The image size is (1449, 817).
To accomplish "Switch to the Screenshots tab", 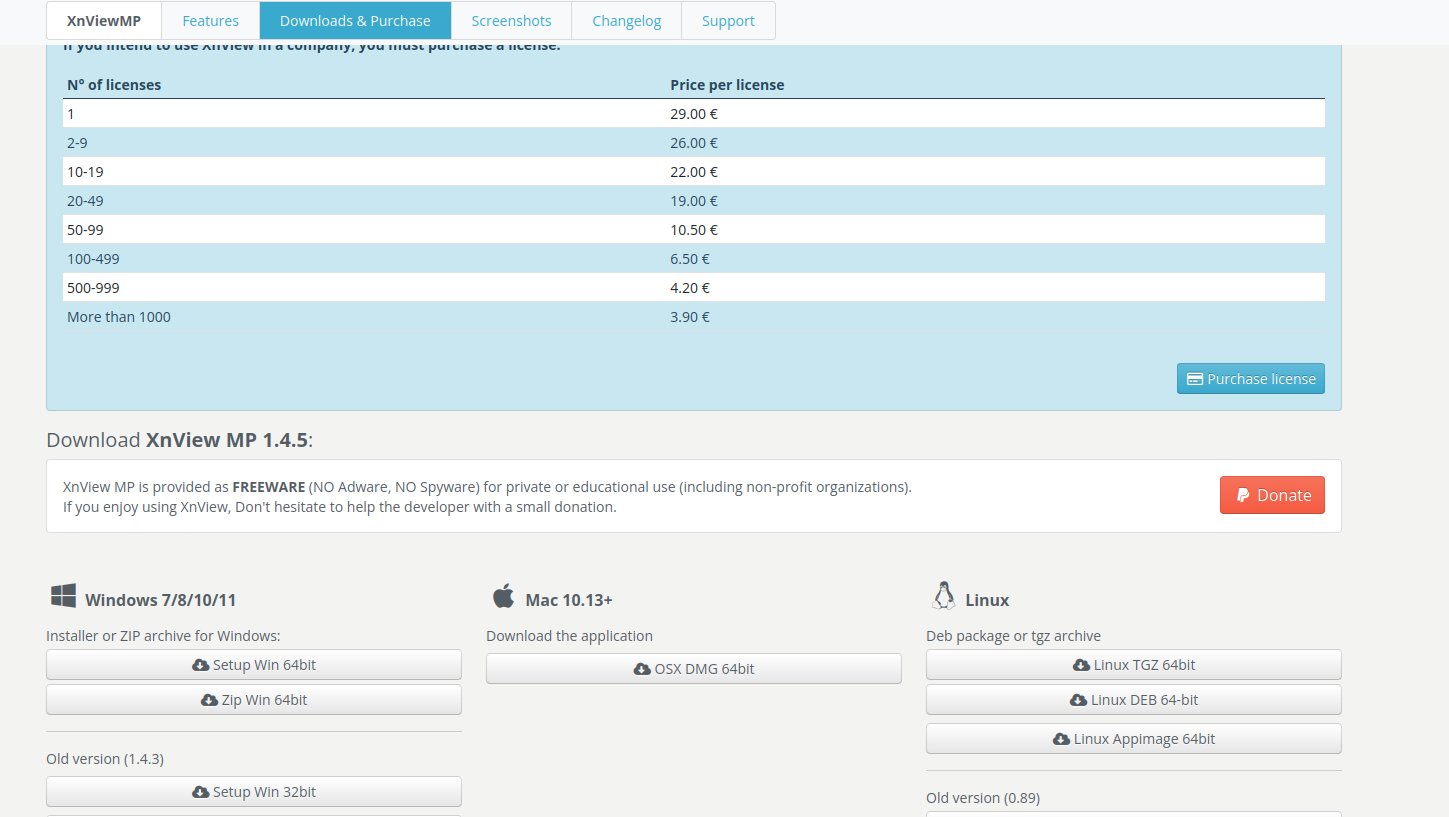I will [x=511, y=21].
